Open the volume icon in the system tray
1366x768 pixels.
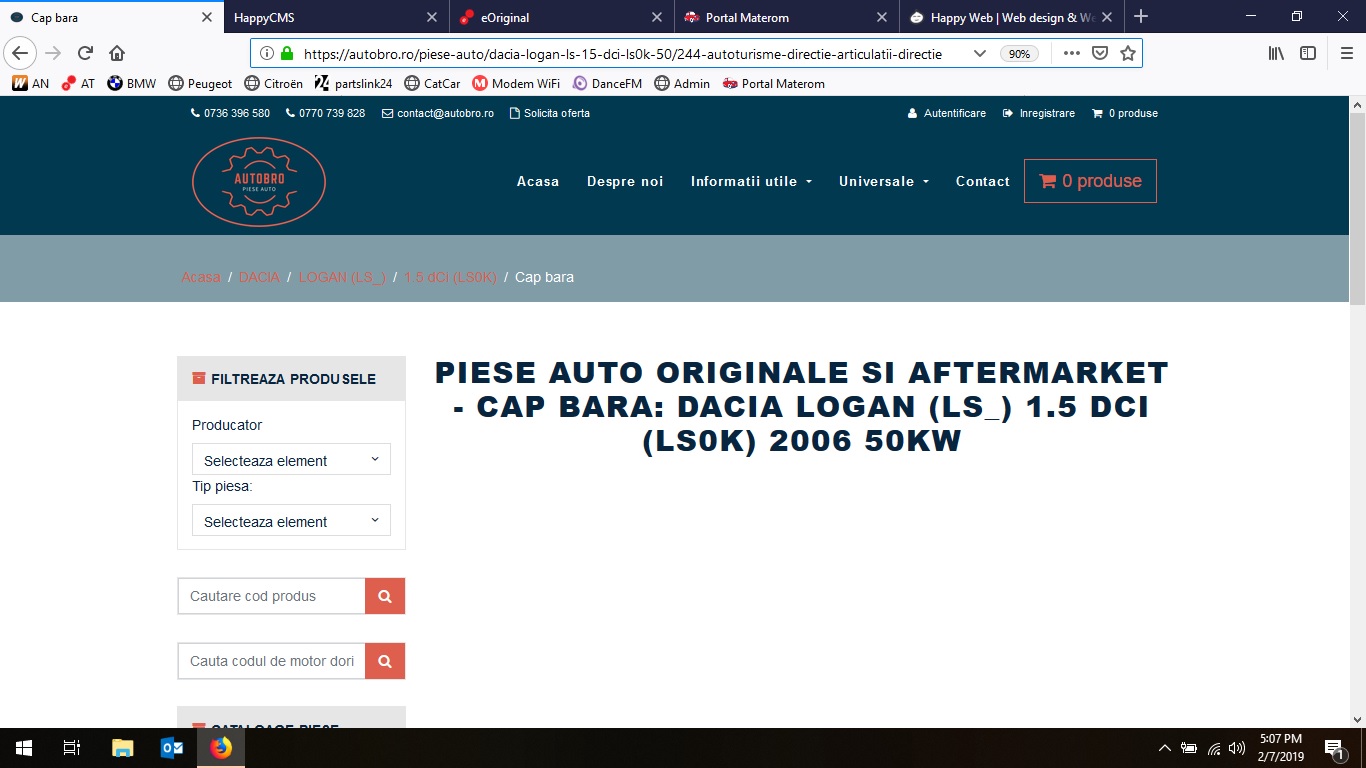(x=1237, y=748)
